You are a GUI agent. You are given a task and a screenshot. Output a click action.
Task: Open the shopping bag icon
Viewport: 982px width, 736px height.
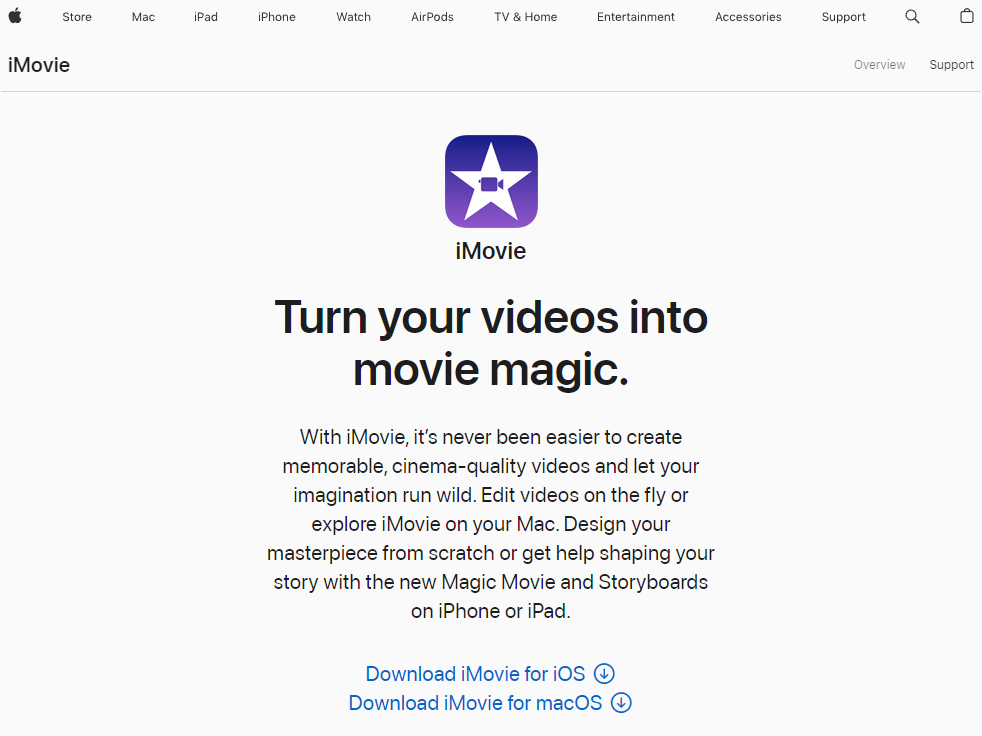pyautogui.click(x=966, y=16)
